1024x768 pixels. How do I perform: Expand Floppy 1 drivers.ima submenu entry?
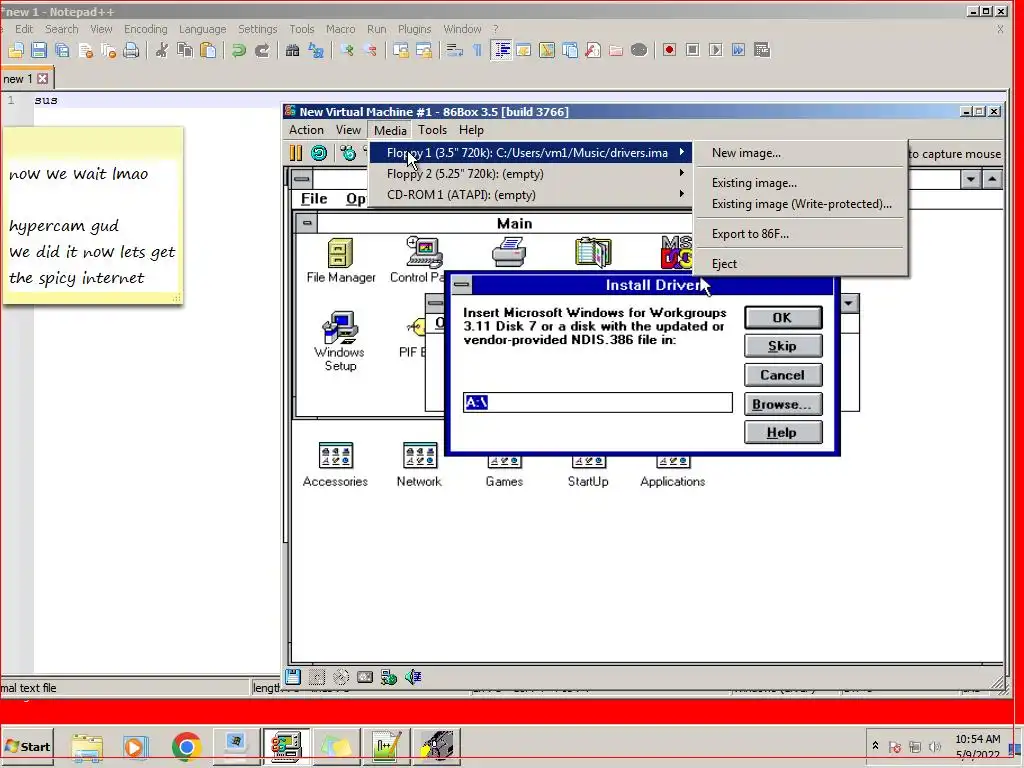point(530,153)
